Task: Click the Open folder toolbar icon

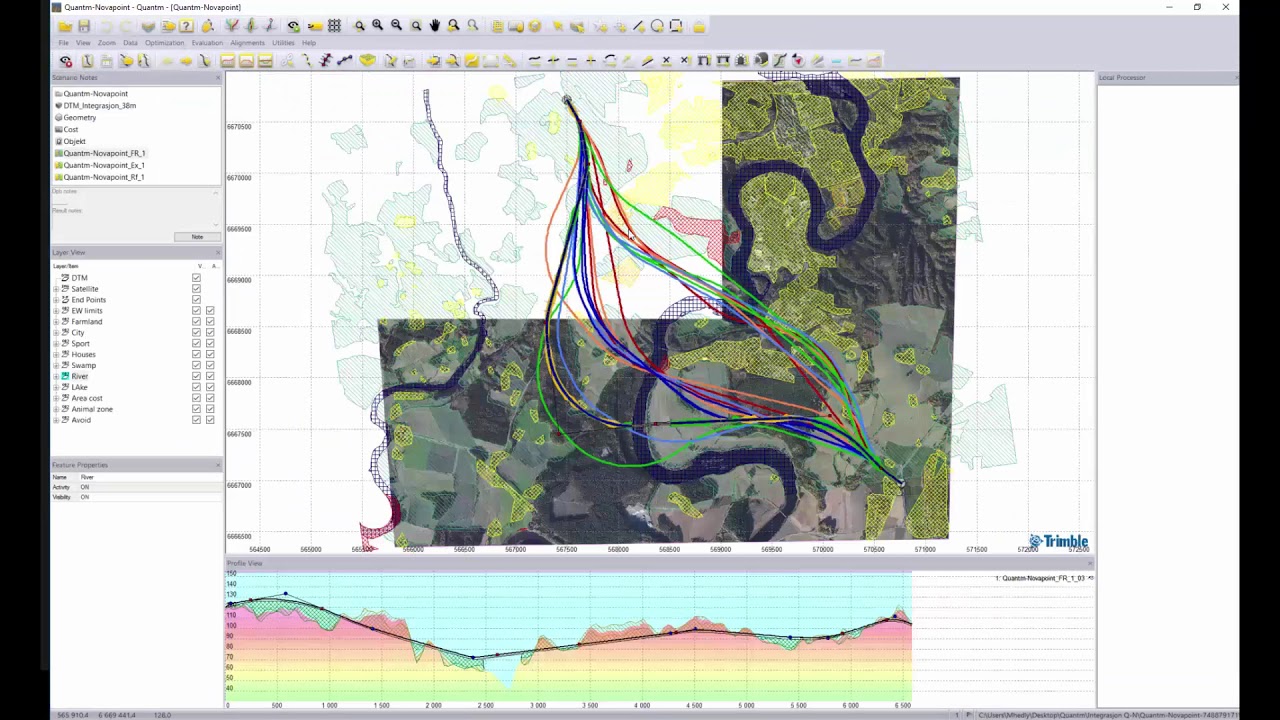Action: pos(65,26)
